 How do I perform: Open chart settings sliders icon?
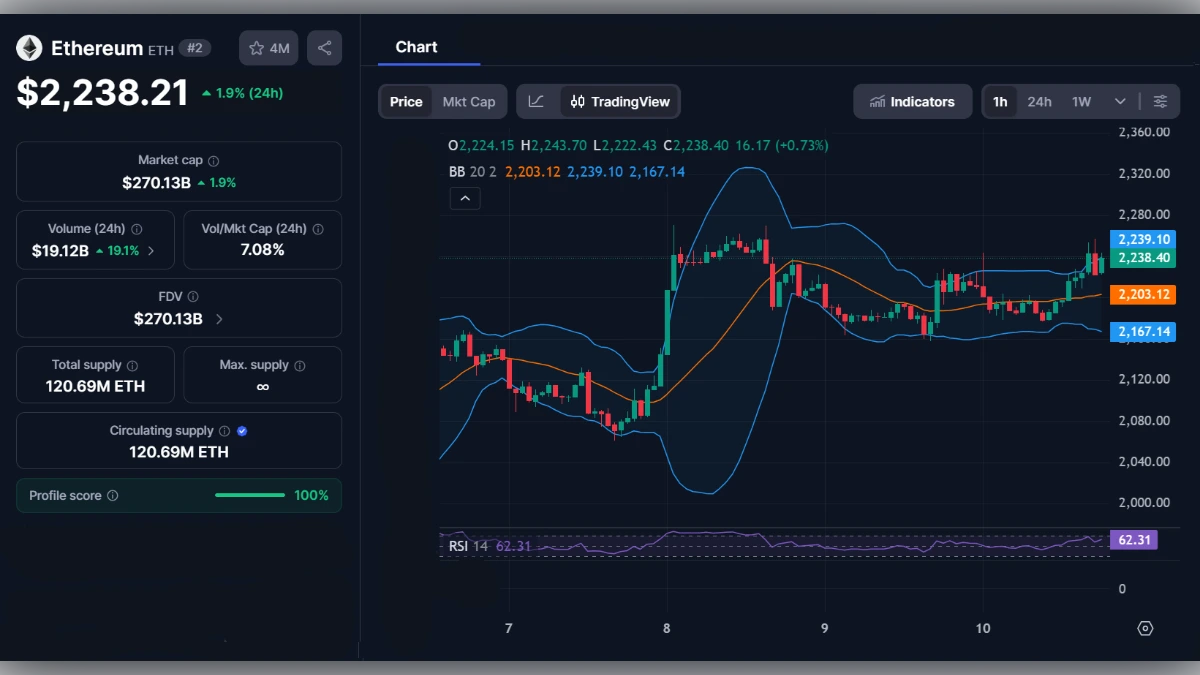pyautogui.click(x=1160, y=101)
